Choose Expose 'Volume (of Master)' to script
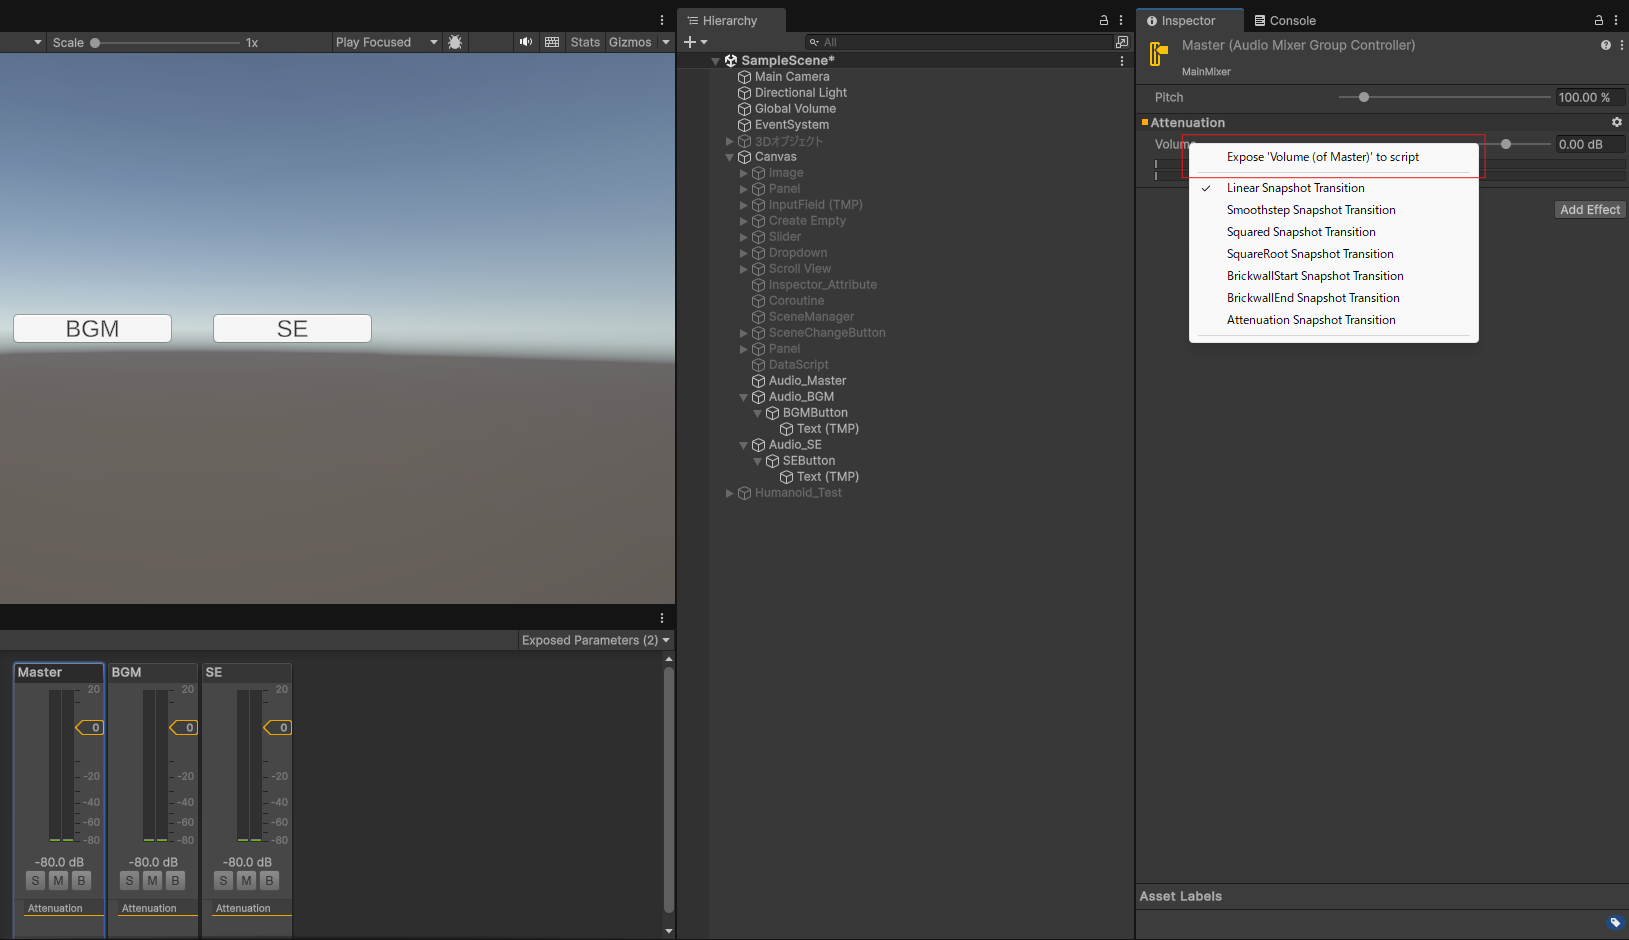Screen dimensions: 1629x940 coord(1323,157)
